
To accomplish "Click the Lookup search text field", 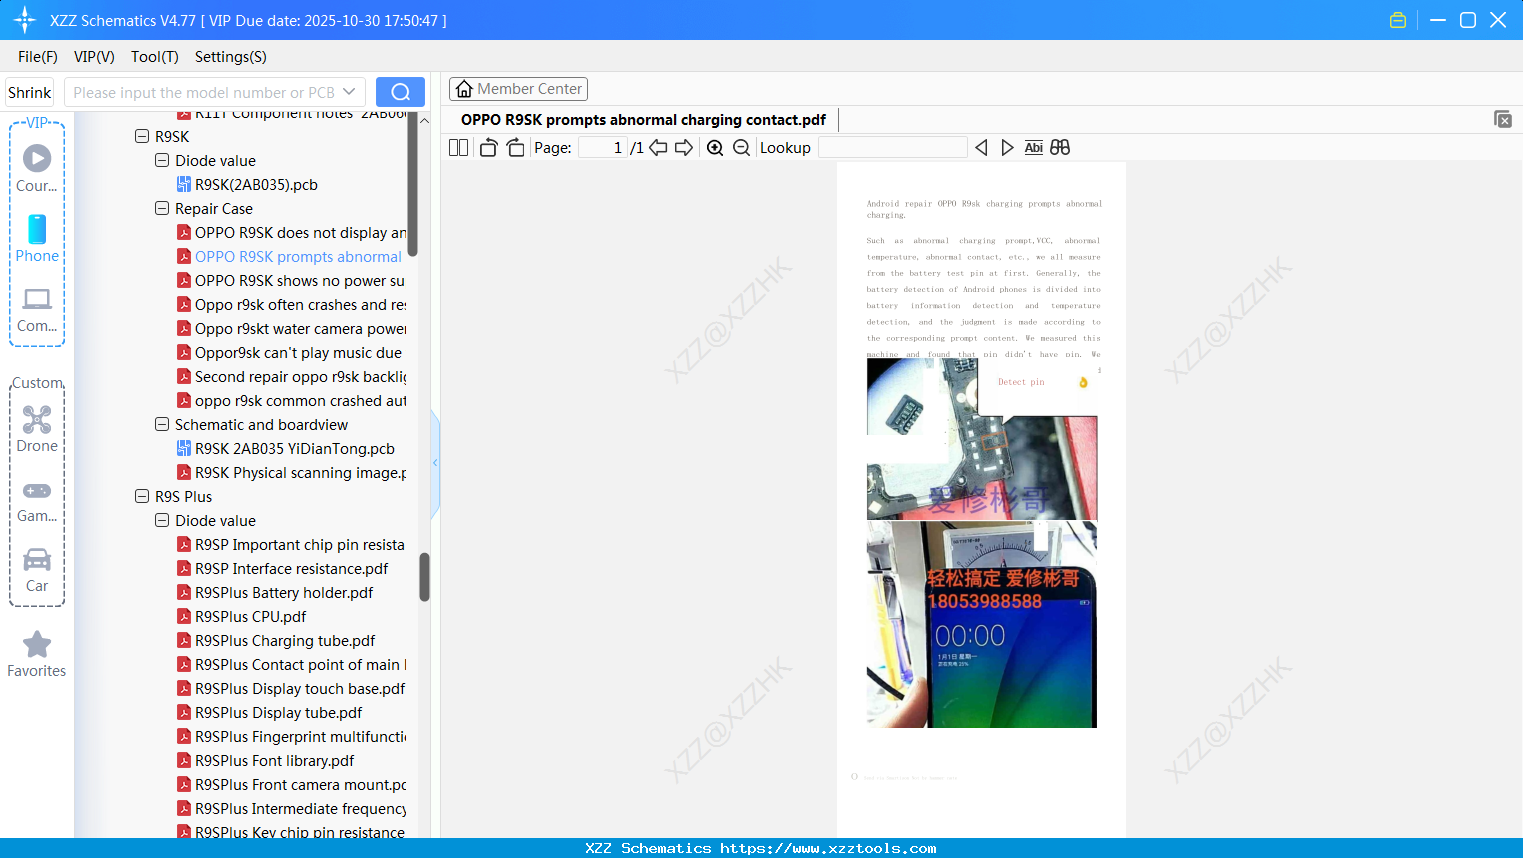I will (893, 148).
